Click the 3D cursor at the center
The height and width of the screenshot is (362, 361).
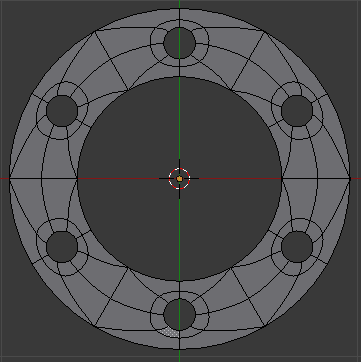[179, 179]
